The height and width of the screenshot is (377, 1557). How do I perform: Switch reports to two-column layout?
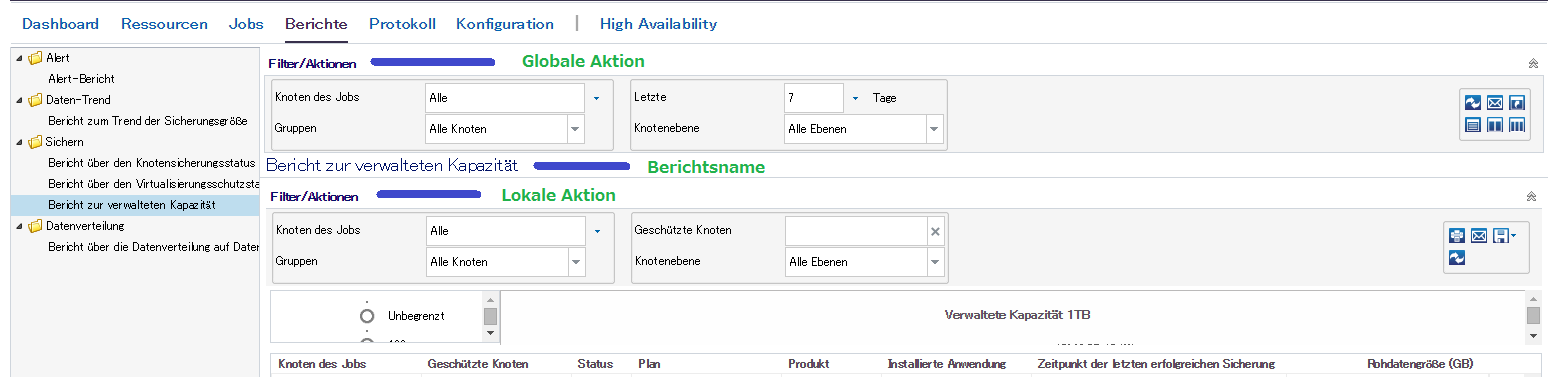[x=1495, y=125]
